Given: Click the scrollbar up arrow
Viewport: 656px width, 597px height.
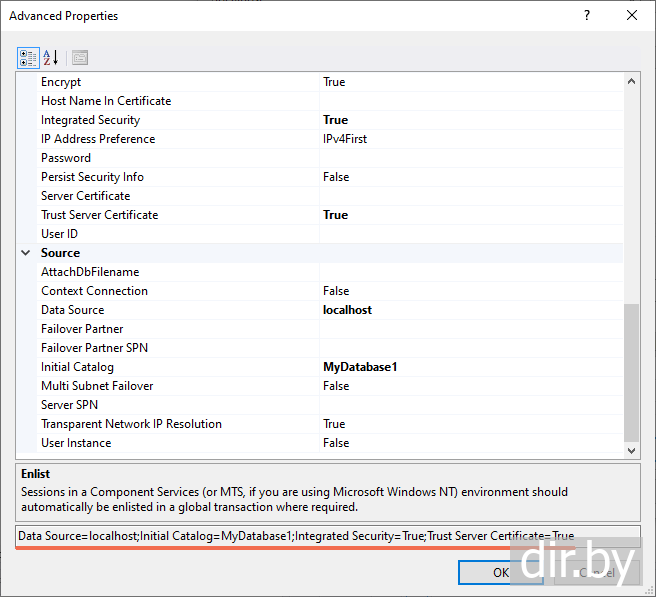Looking at the screenshot, I should [631, 82].
